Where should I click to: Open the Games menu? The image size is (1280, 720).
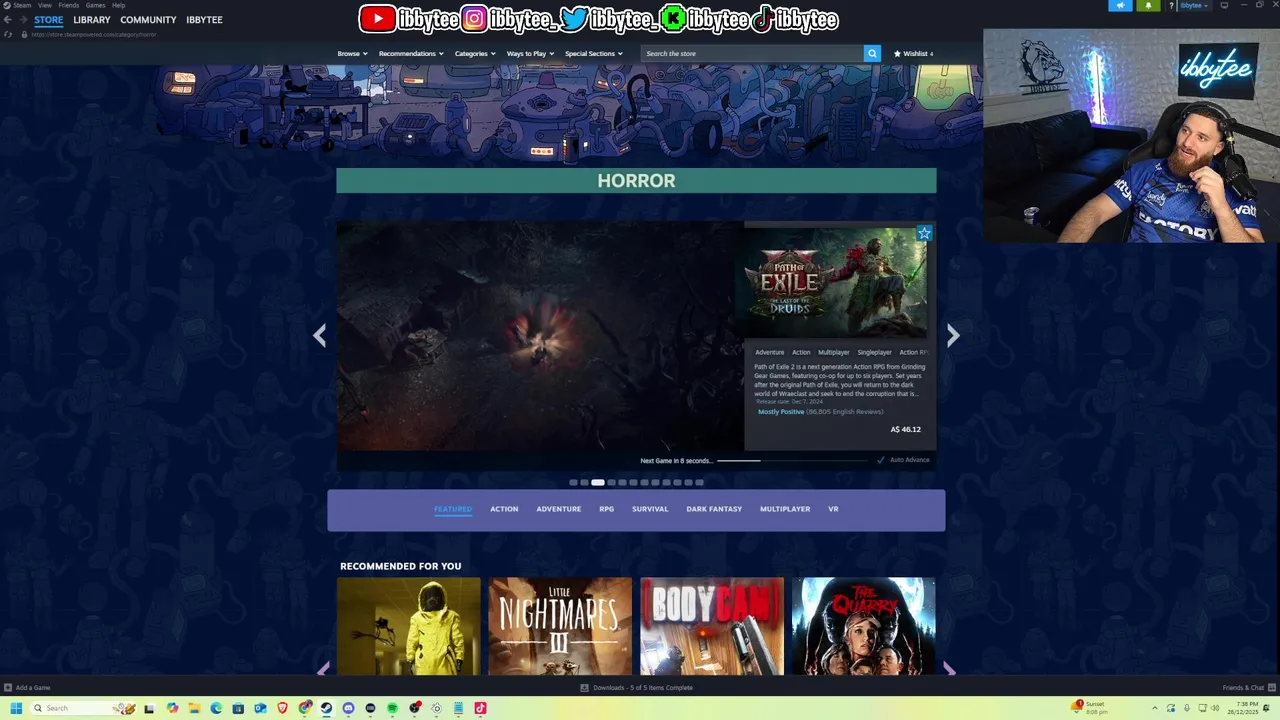point(95,5)
